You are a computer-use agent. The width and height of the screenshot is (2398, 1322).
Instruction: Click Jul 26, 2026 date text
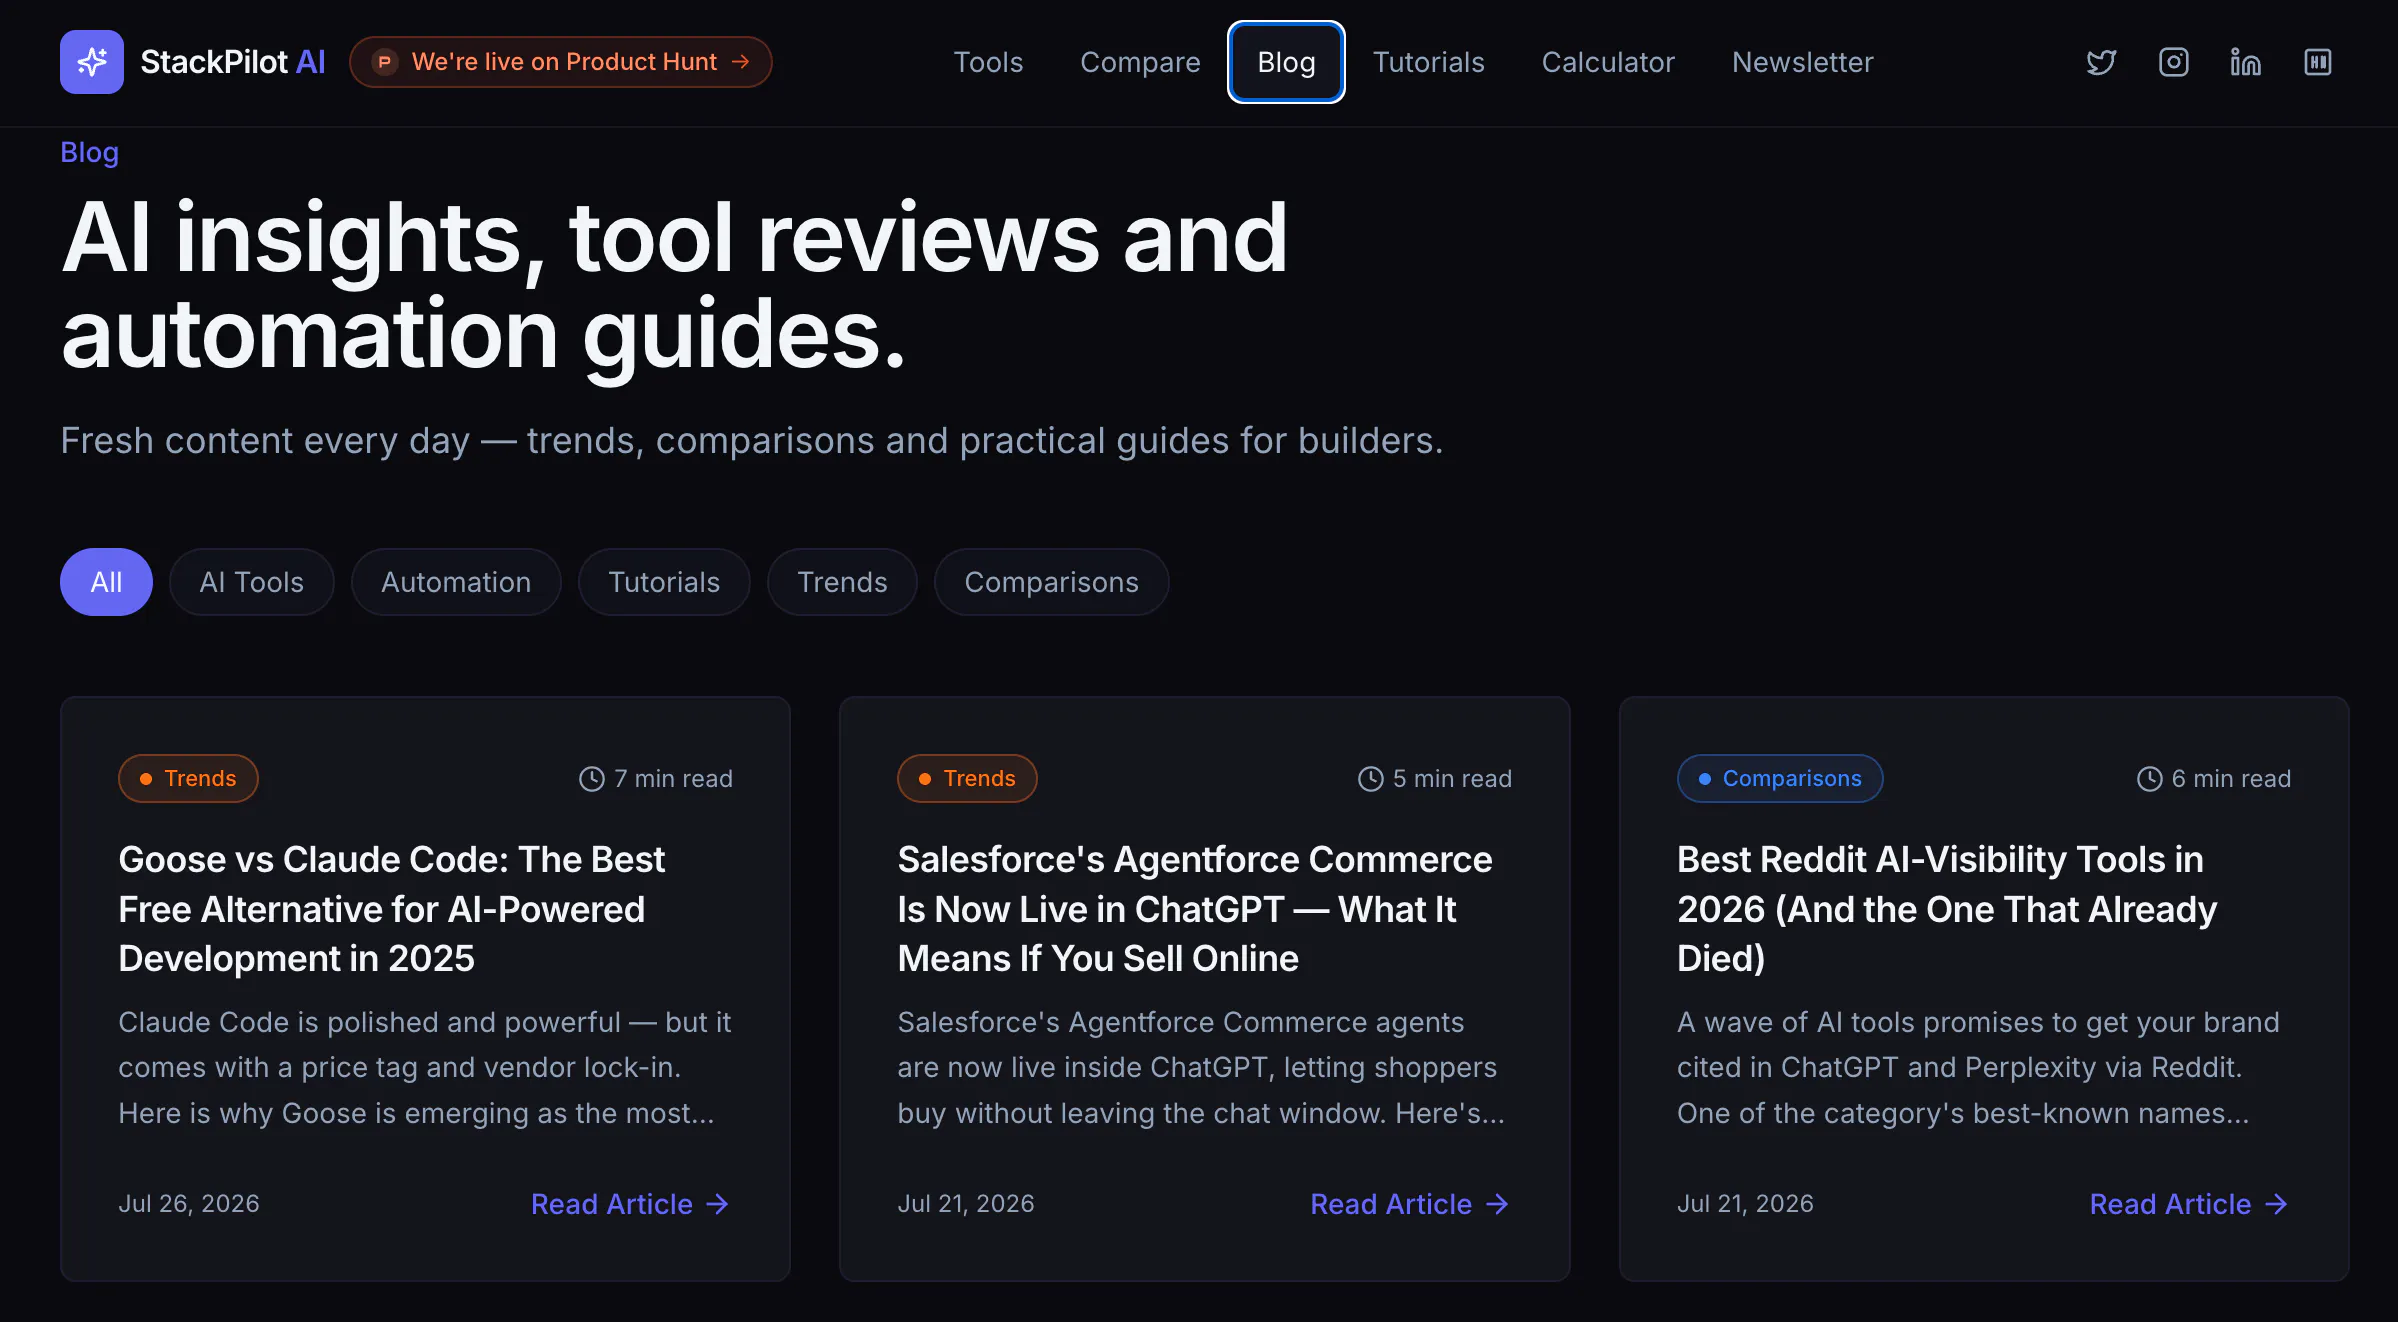tap(189, 1204)
